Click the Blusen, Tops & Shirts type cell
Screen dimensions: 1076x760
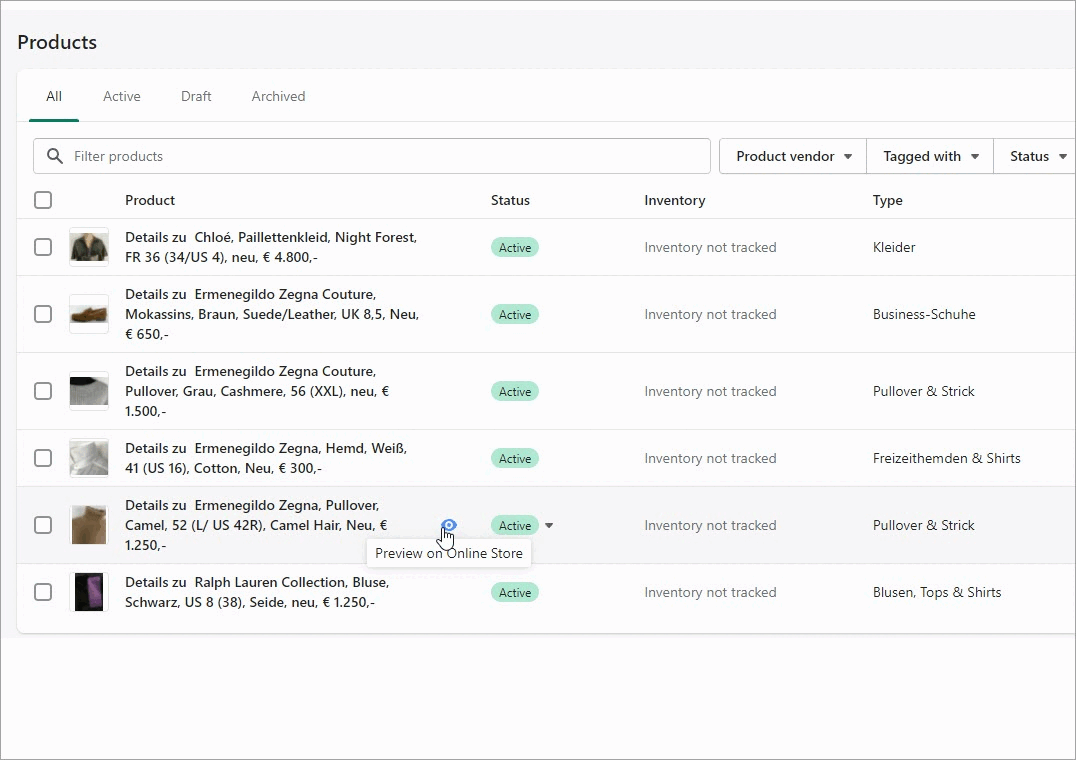click(937, 593)
